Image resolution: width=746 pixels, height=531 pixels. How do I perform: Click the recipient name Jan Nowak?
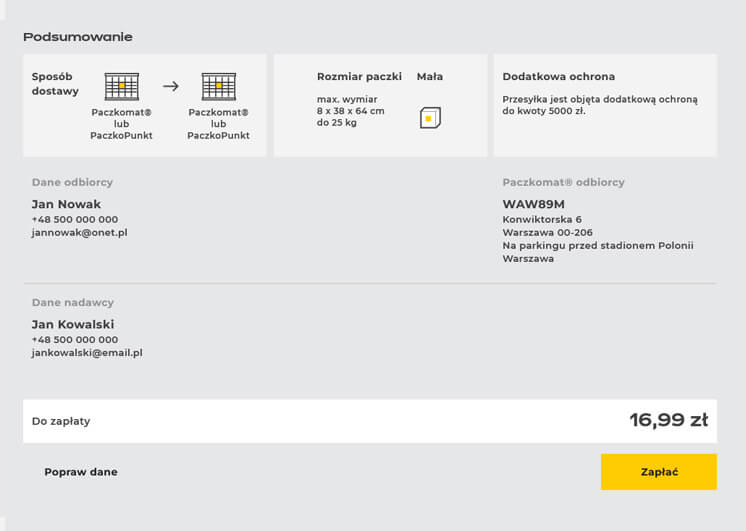(x=66, y=204)
